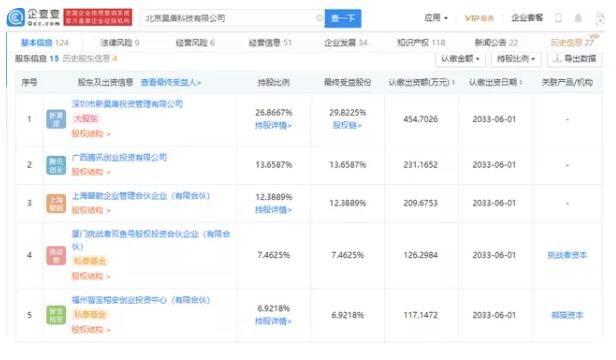Sort by 认缴出资日期 column arrows
616x360 pixels.
click(521, 83)
